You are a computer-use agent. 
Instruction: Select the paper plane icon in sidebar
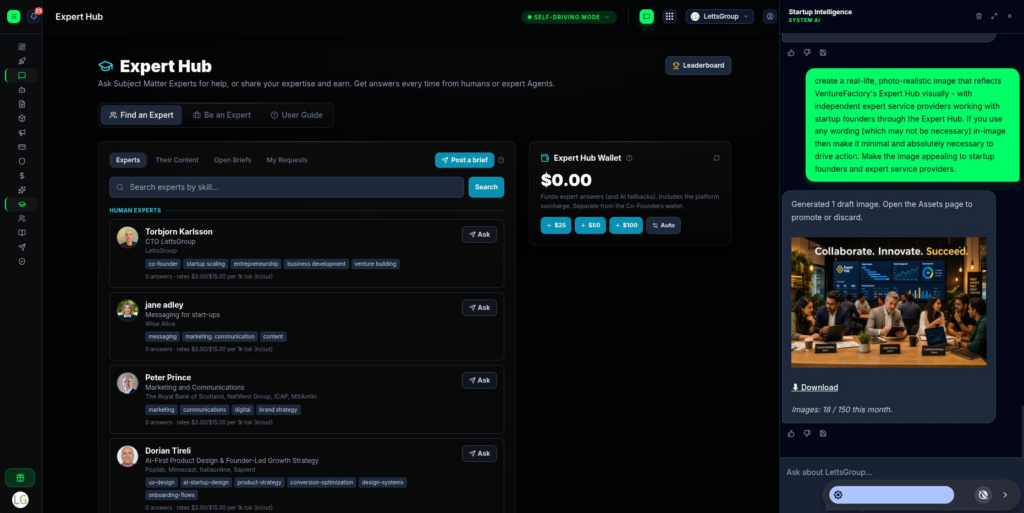22,247
